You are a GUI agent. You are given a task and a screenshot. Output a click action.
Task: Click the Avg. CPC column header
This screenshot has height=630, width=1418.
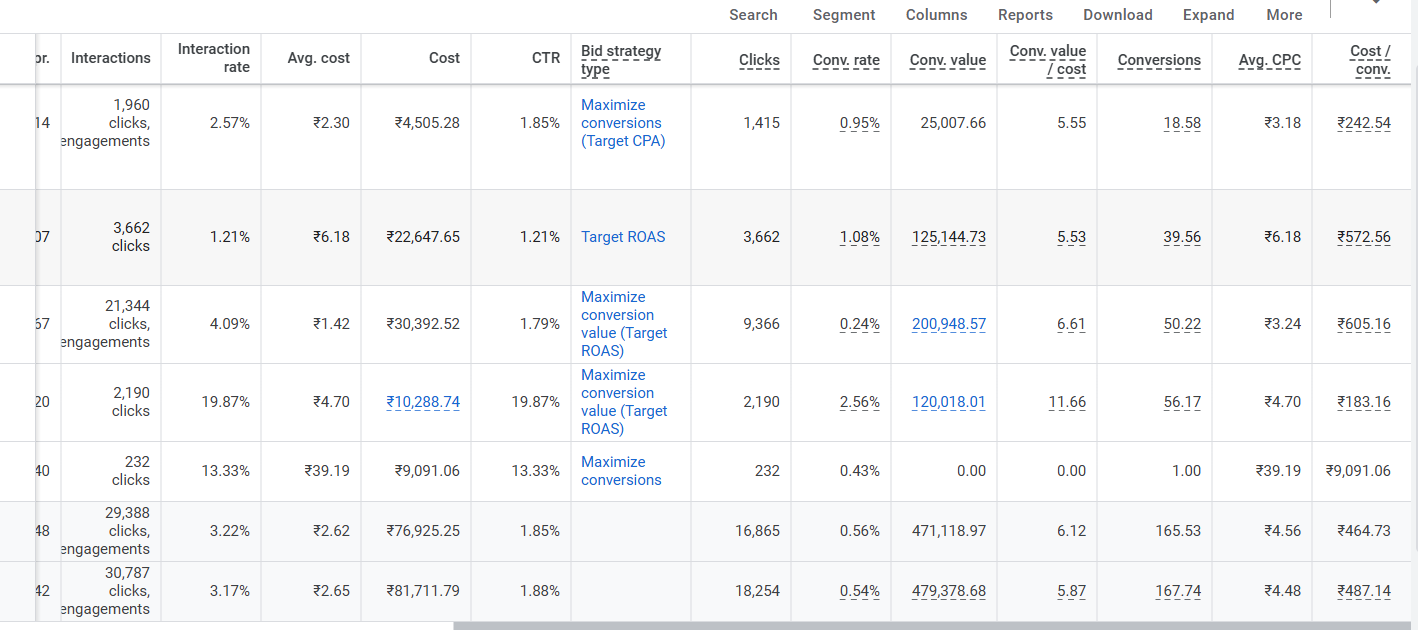point(1269,60)
